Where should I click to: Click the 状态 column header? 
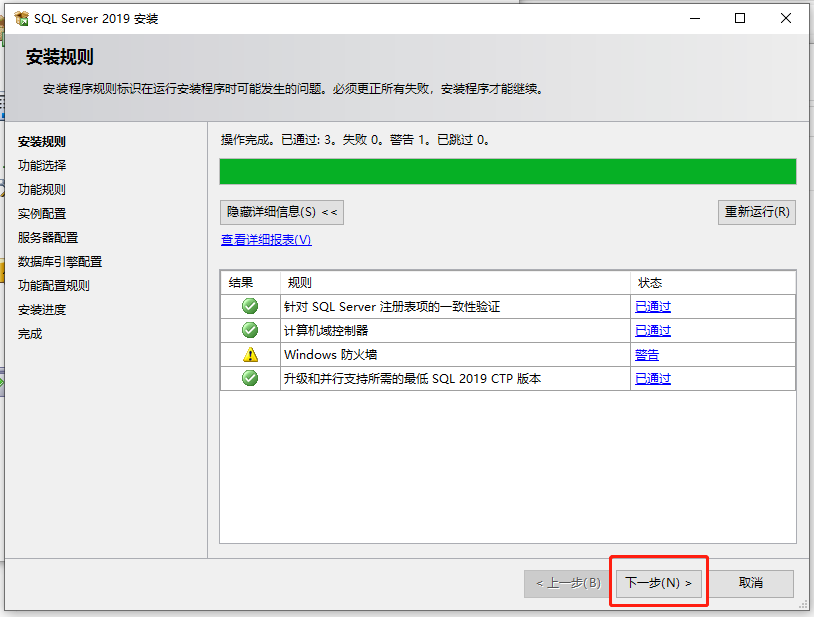[713, 283]
